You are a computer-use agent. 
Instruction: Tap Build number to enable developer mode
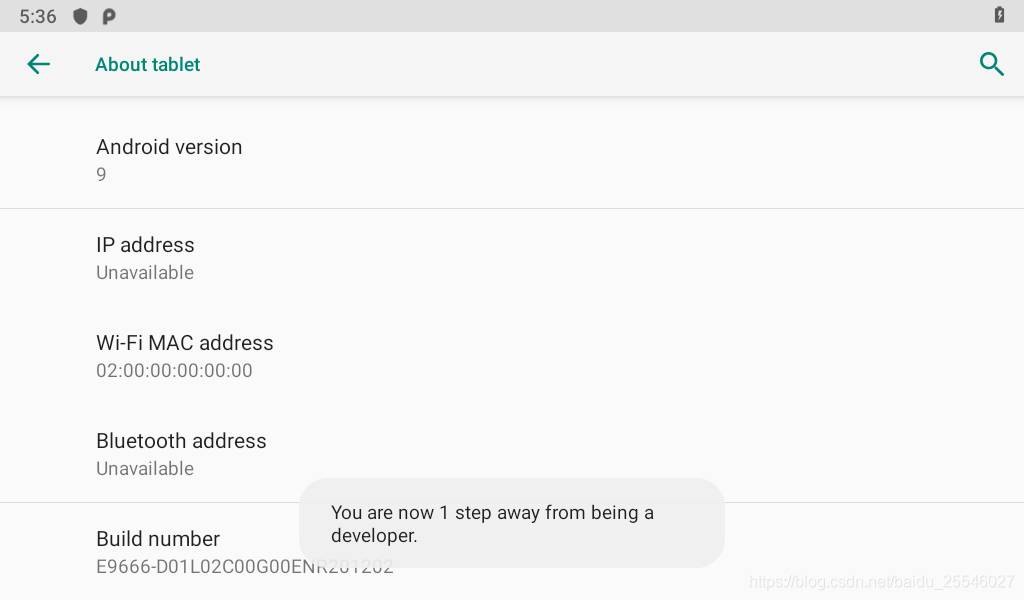[158, 539]
